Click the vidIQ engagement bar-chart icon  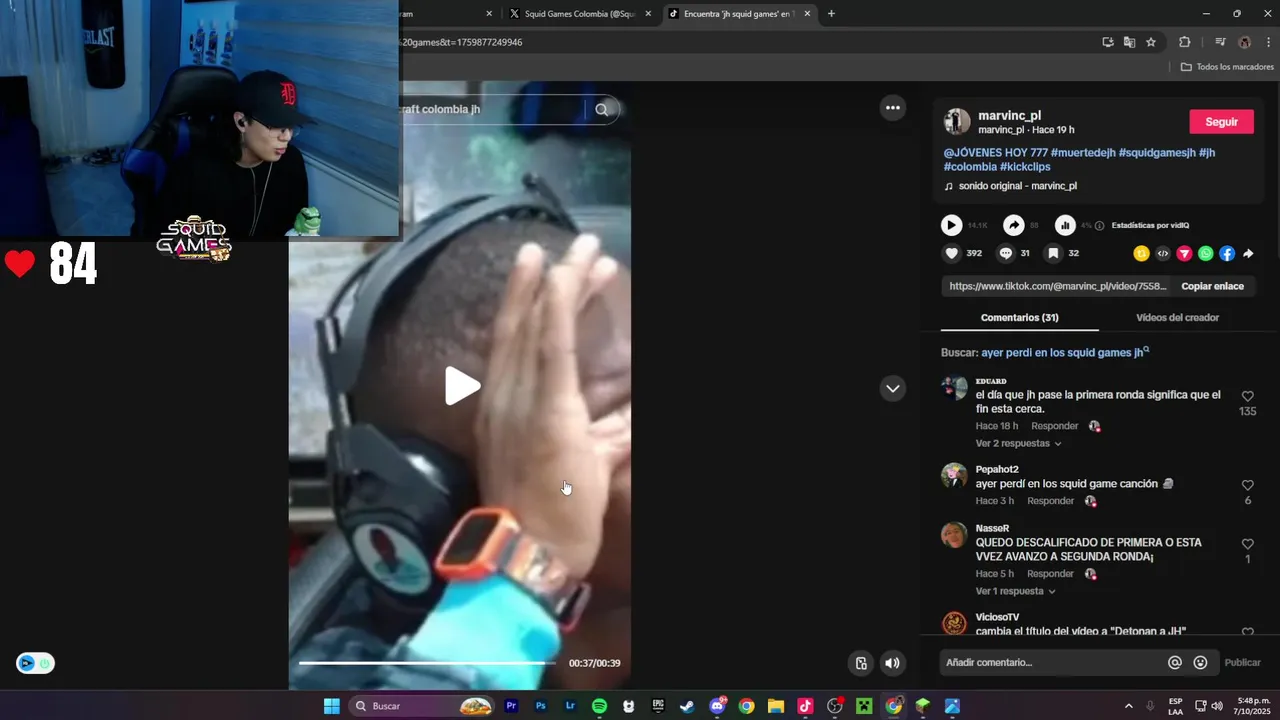click(x=1065, y=226)
